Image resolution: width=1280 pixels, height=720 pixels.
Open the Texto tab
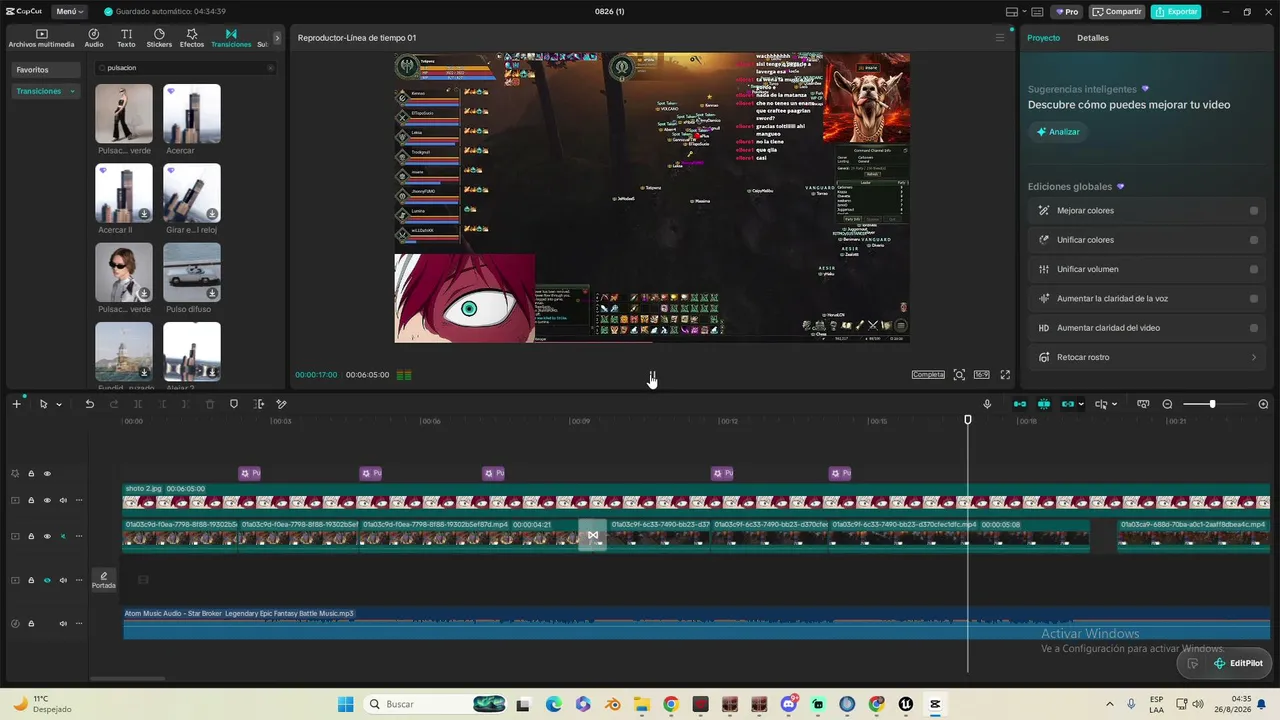(126, 38)
